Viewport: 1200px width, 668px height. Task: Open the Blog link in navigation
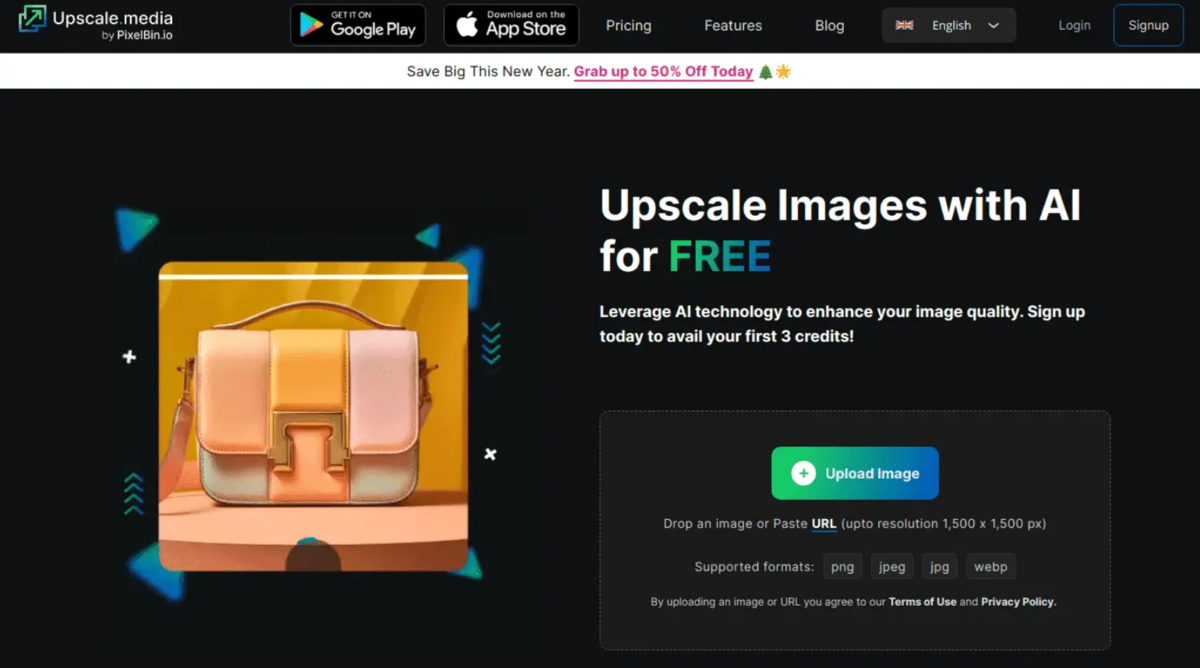point(829,26)
